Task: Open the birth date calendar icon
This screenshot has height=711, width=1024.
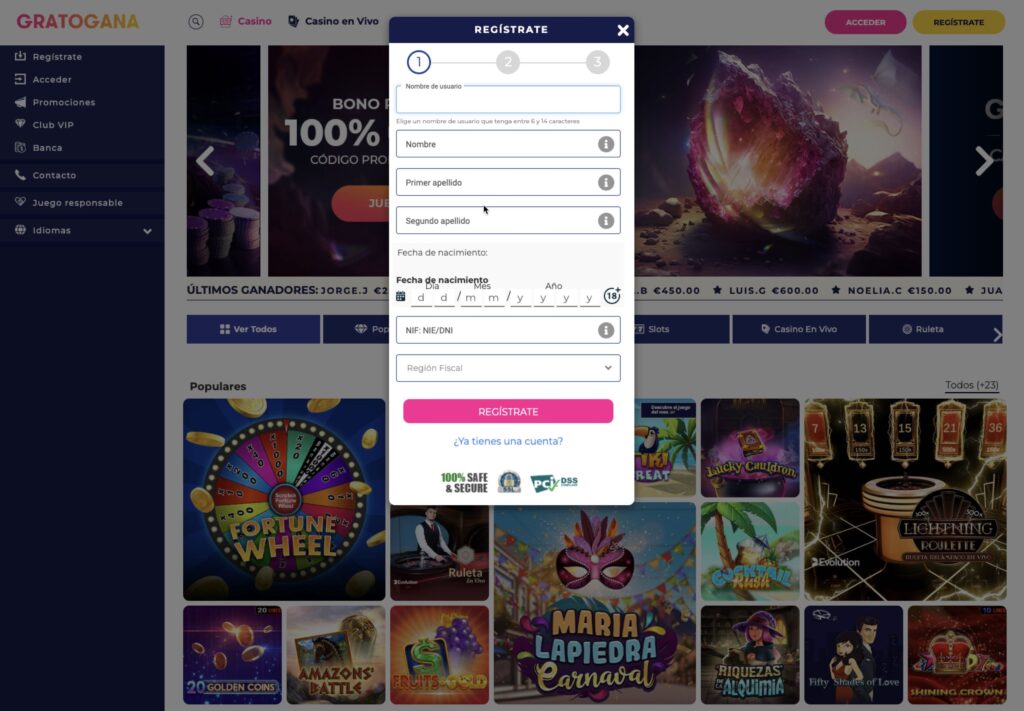Action: pos(400,296)
